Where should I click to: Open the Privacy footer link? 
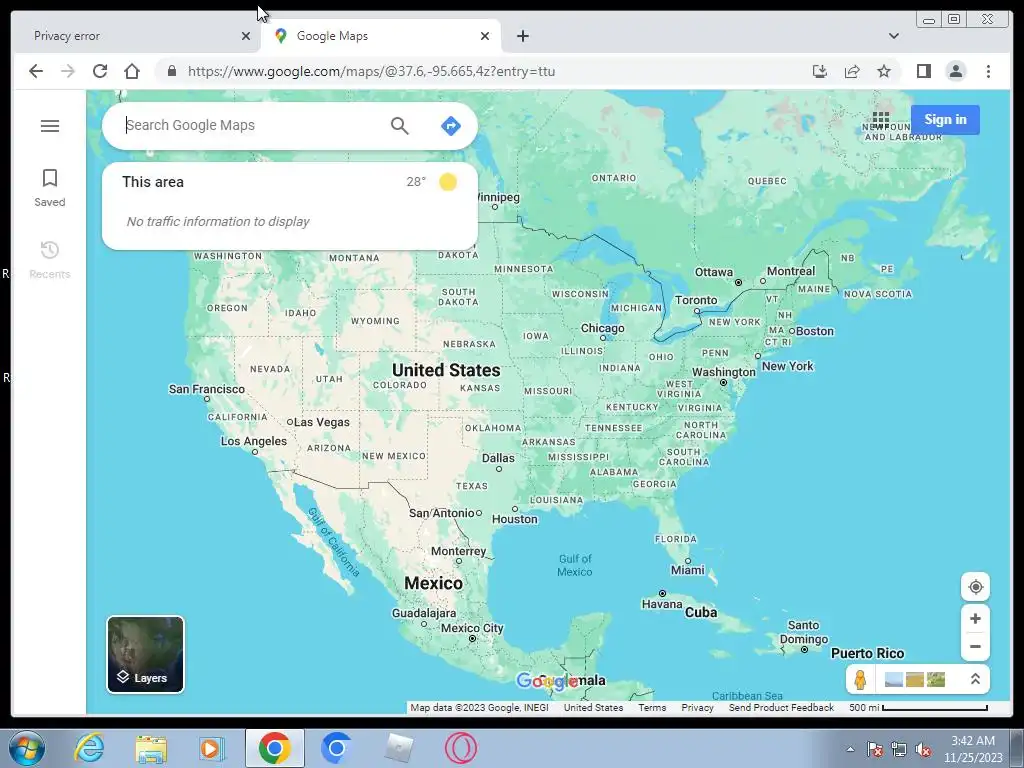pos(697,707)
